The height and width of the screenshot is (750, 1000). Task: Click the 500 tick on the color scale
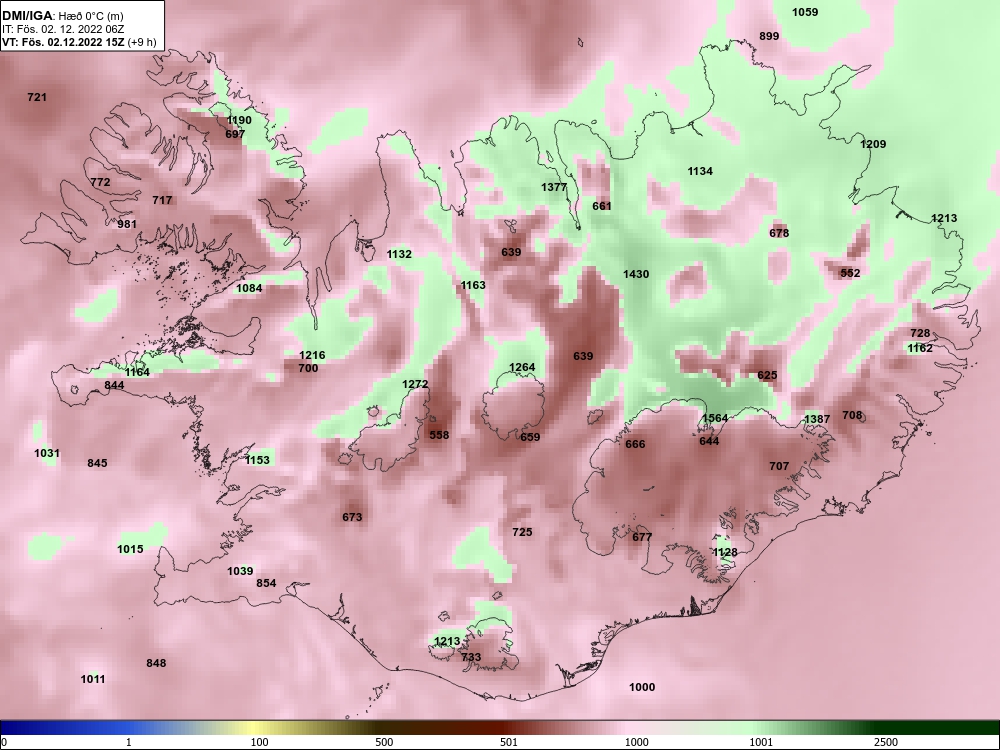384,742
